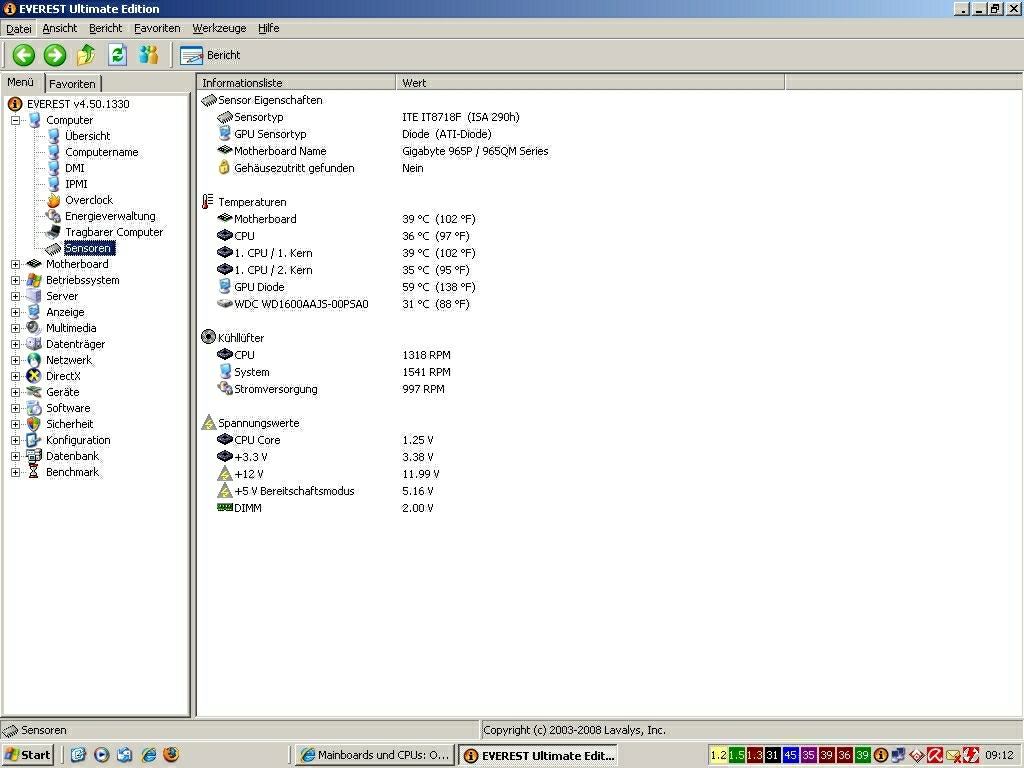Open the Werkzeuge menu
The width and height of the screenshot is (1024, 768).
coord(219,28)
